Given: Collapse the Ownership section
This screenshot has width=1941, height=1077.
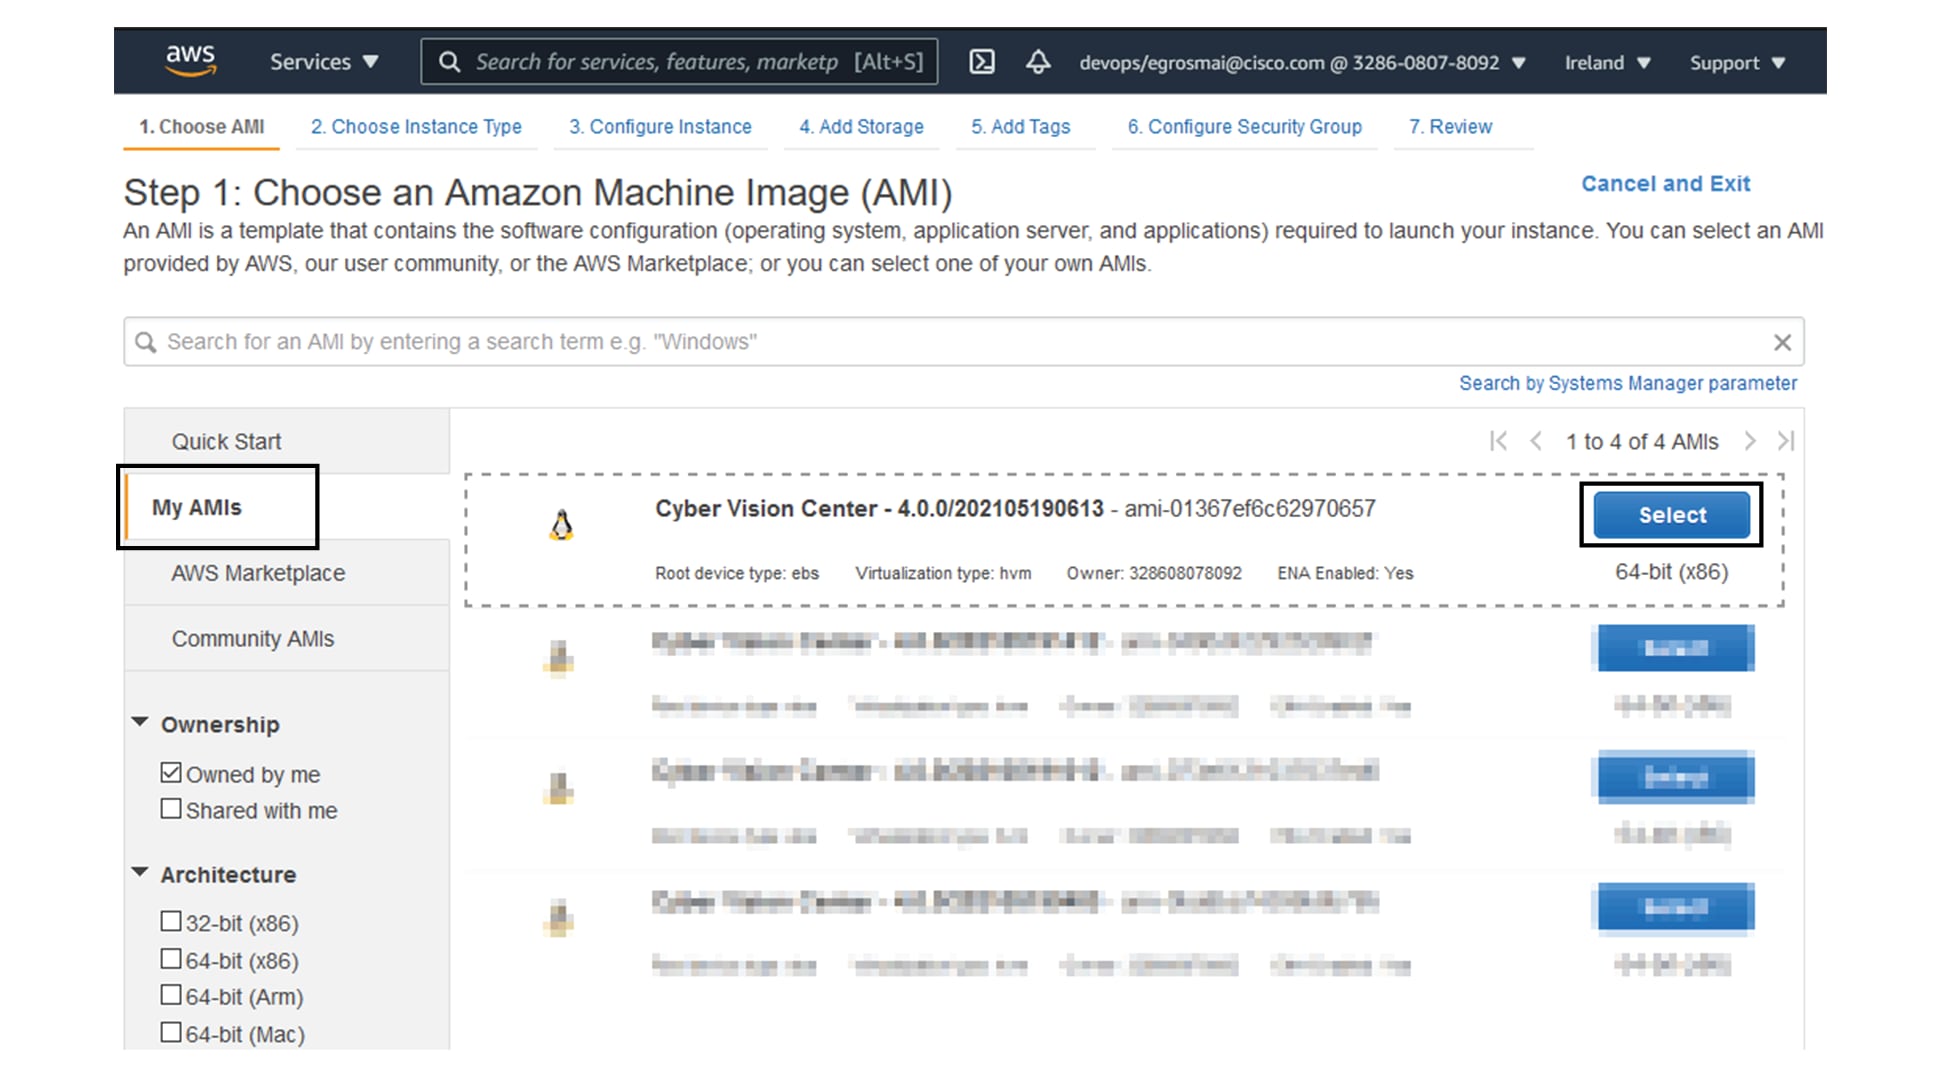Looking at the screenshot, I should (x=140, y=722).
